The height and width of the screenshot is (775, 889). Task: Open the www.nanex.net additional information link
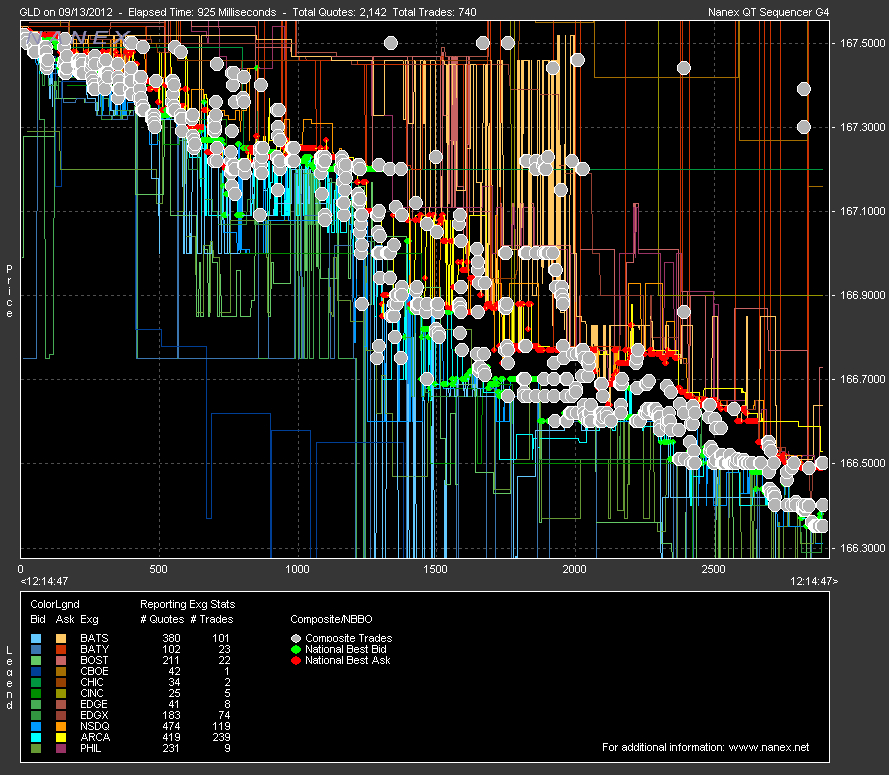769,747
